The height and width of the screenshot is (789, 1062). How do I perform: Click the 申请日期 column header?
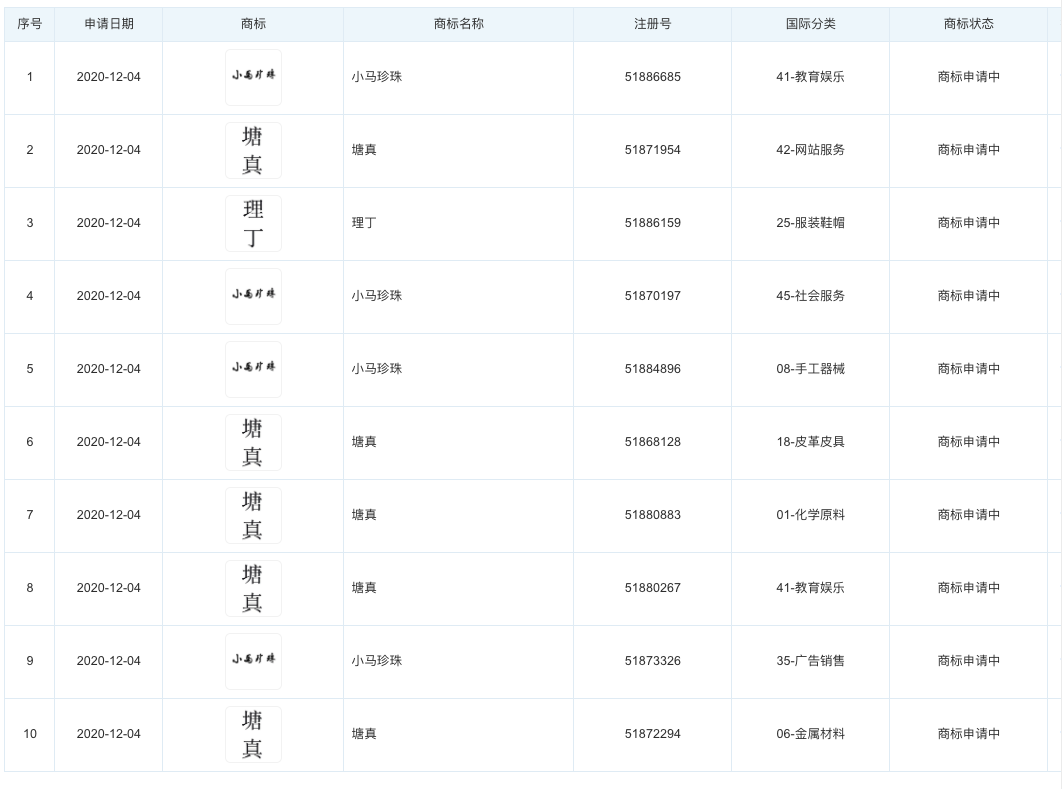point(108,24)
